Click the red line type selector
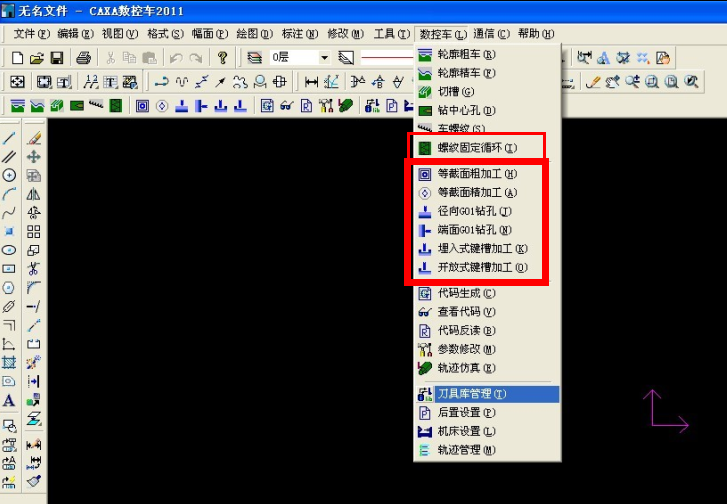This screenshot has height=504, width=727. 387,58
